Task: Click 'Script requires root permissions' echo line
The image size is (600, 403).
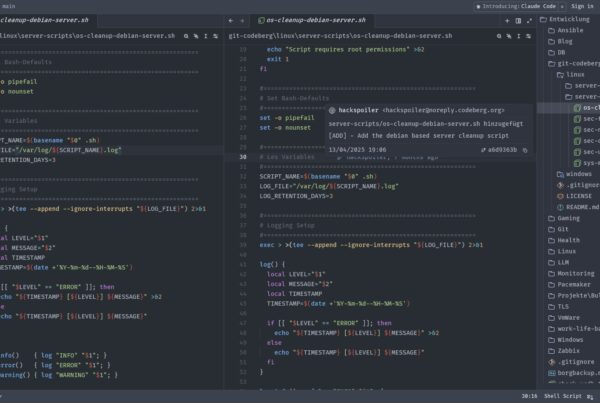Action: pyautogui.click(x=345, y=49)
